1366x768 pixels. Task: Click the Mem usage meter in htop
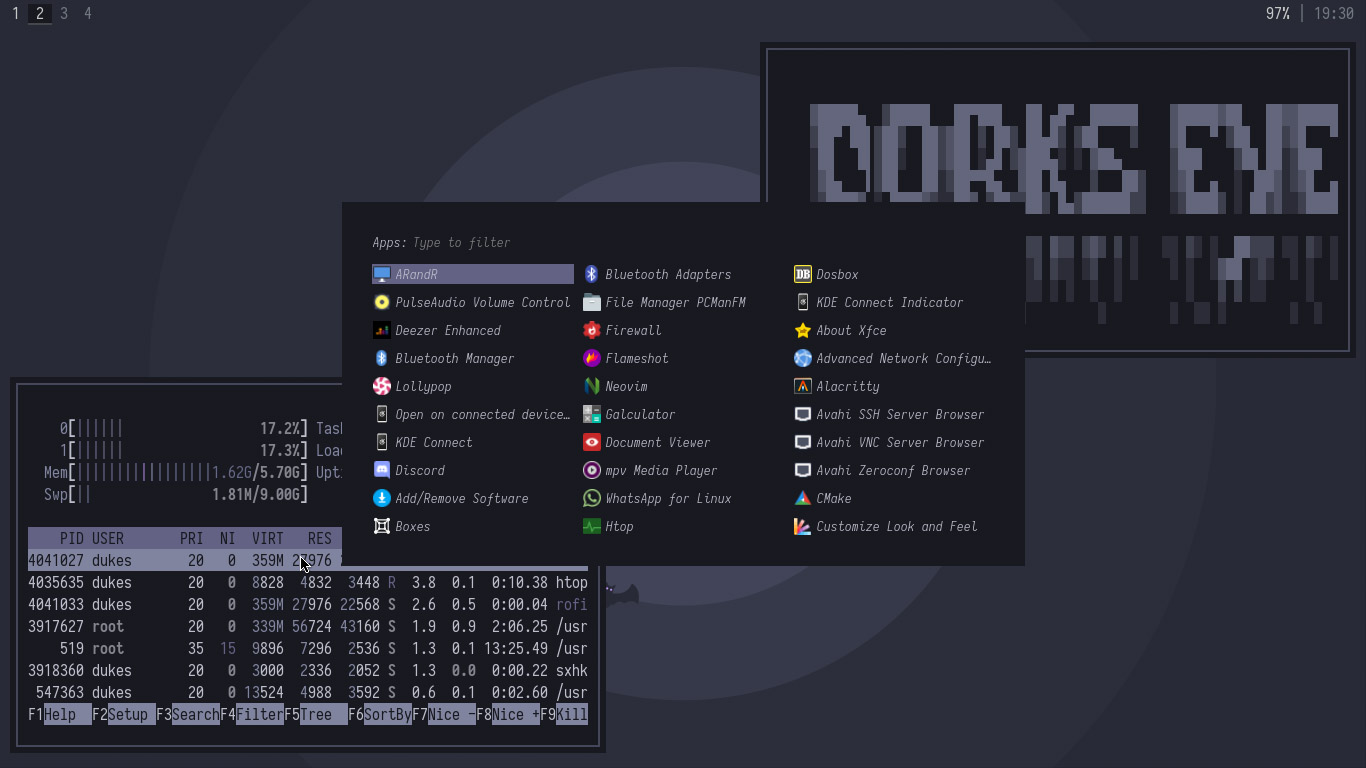tap(176, 472)
